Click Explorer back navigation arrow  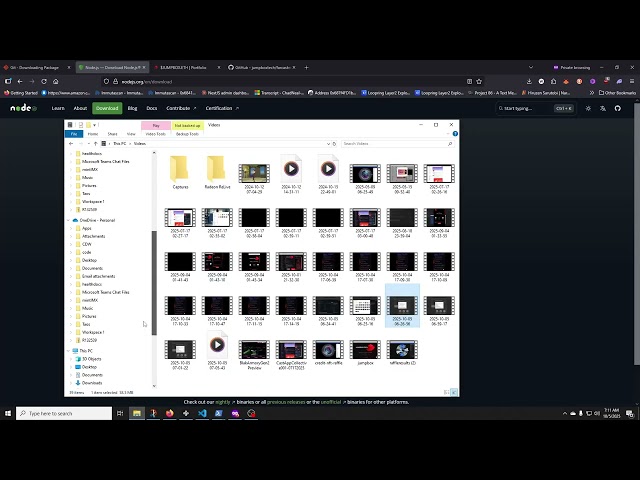[71, 144]
